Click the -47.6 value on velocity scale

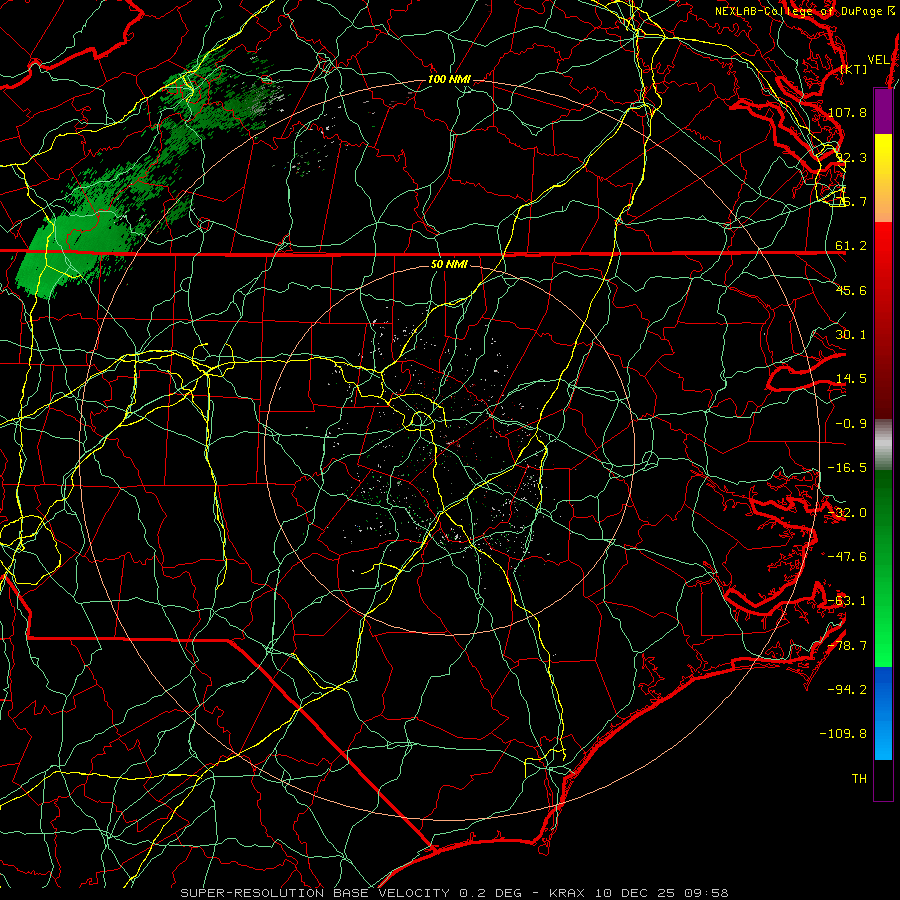[847, 557]
